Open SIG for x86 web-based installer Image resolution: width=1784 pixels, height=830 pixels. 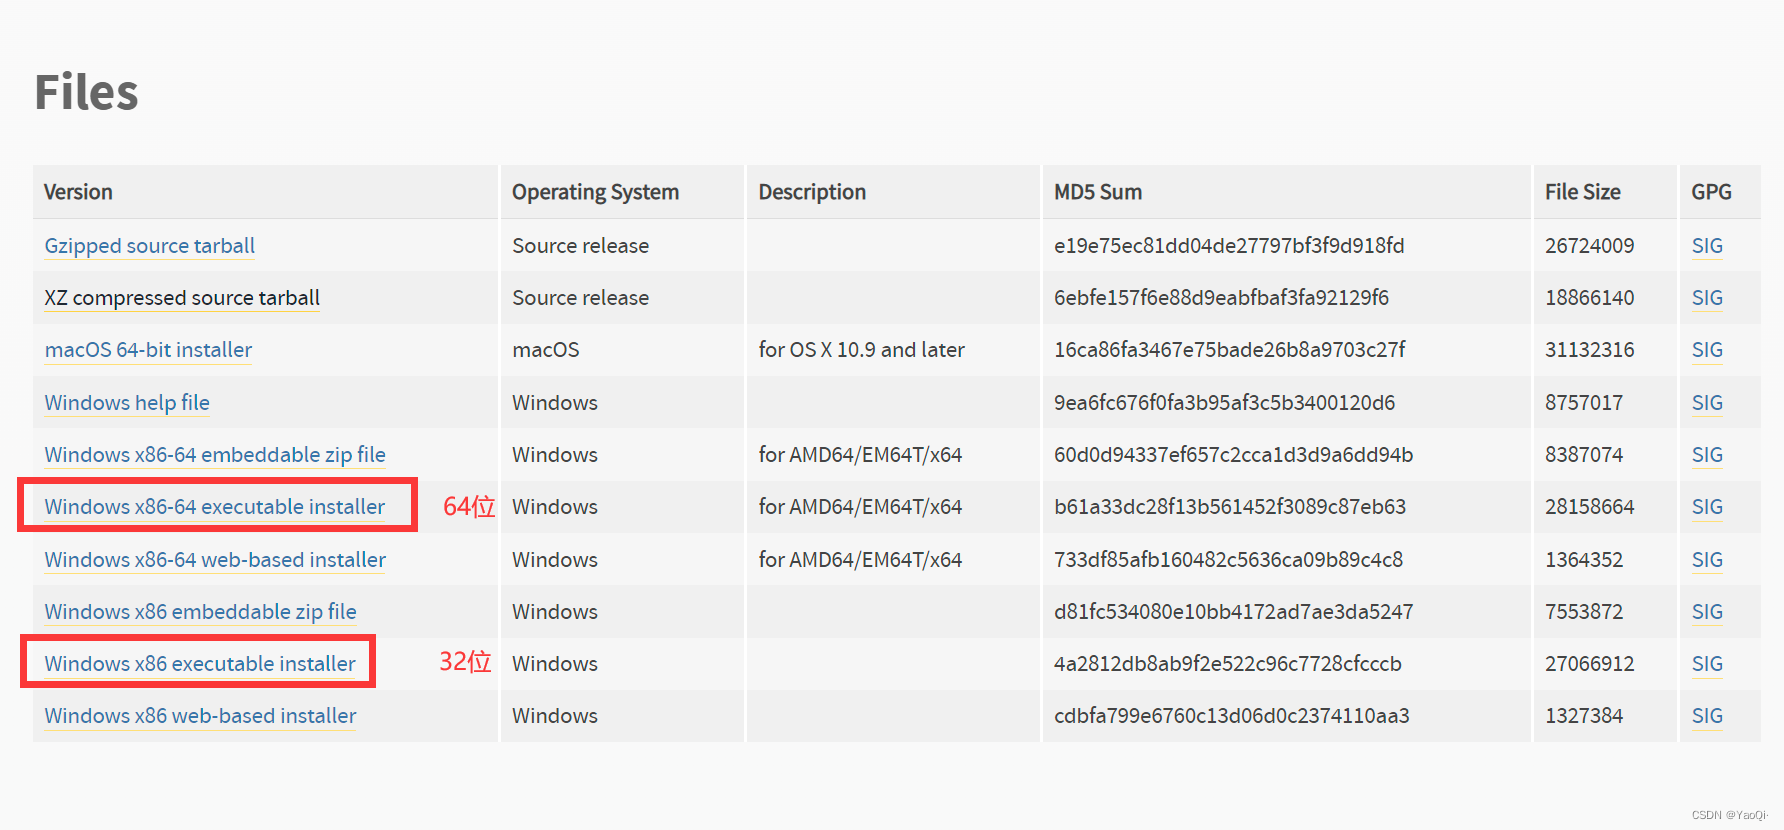(1707, 716)
